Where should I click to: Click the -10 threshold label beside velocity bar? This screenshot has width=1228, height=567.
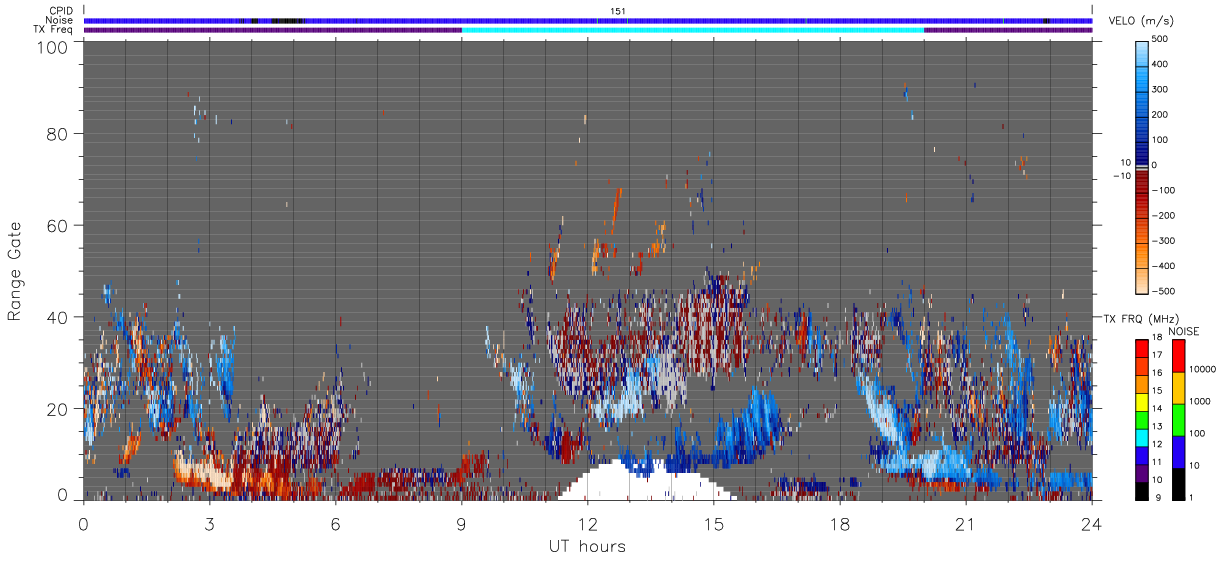(x=1122, y=177)
